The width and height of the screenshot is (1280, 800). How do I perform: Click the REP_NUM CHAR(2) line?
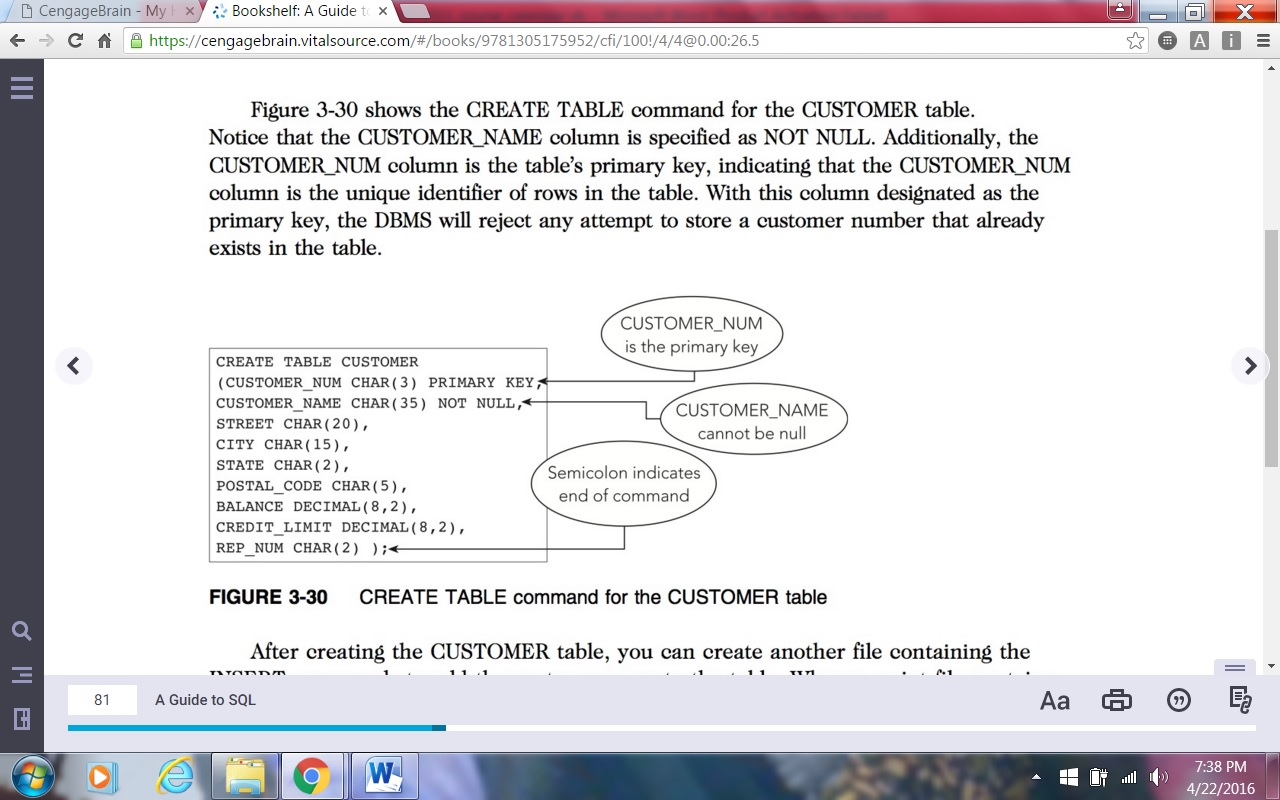301,548
